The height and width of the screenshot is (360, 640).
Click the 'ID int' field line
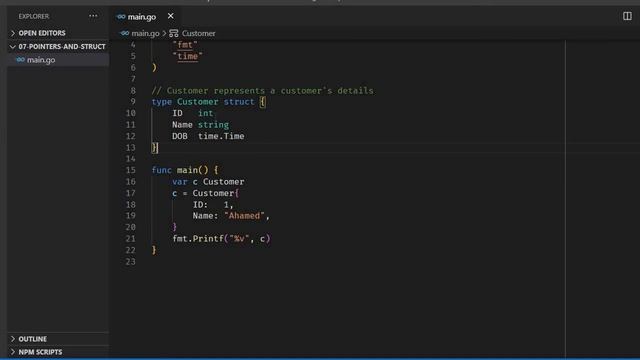click(192, 113)
